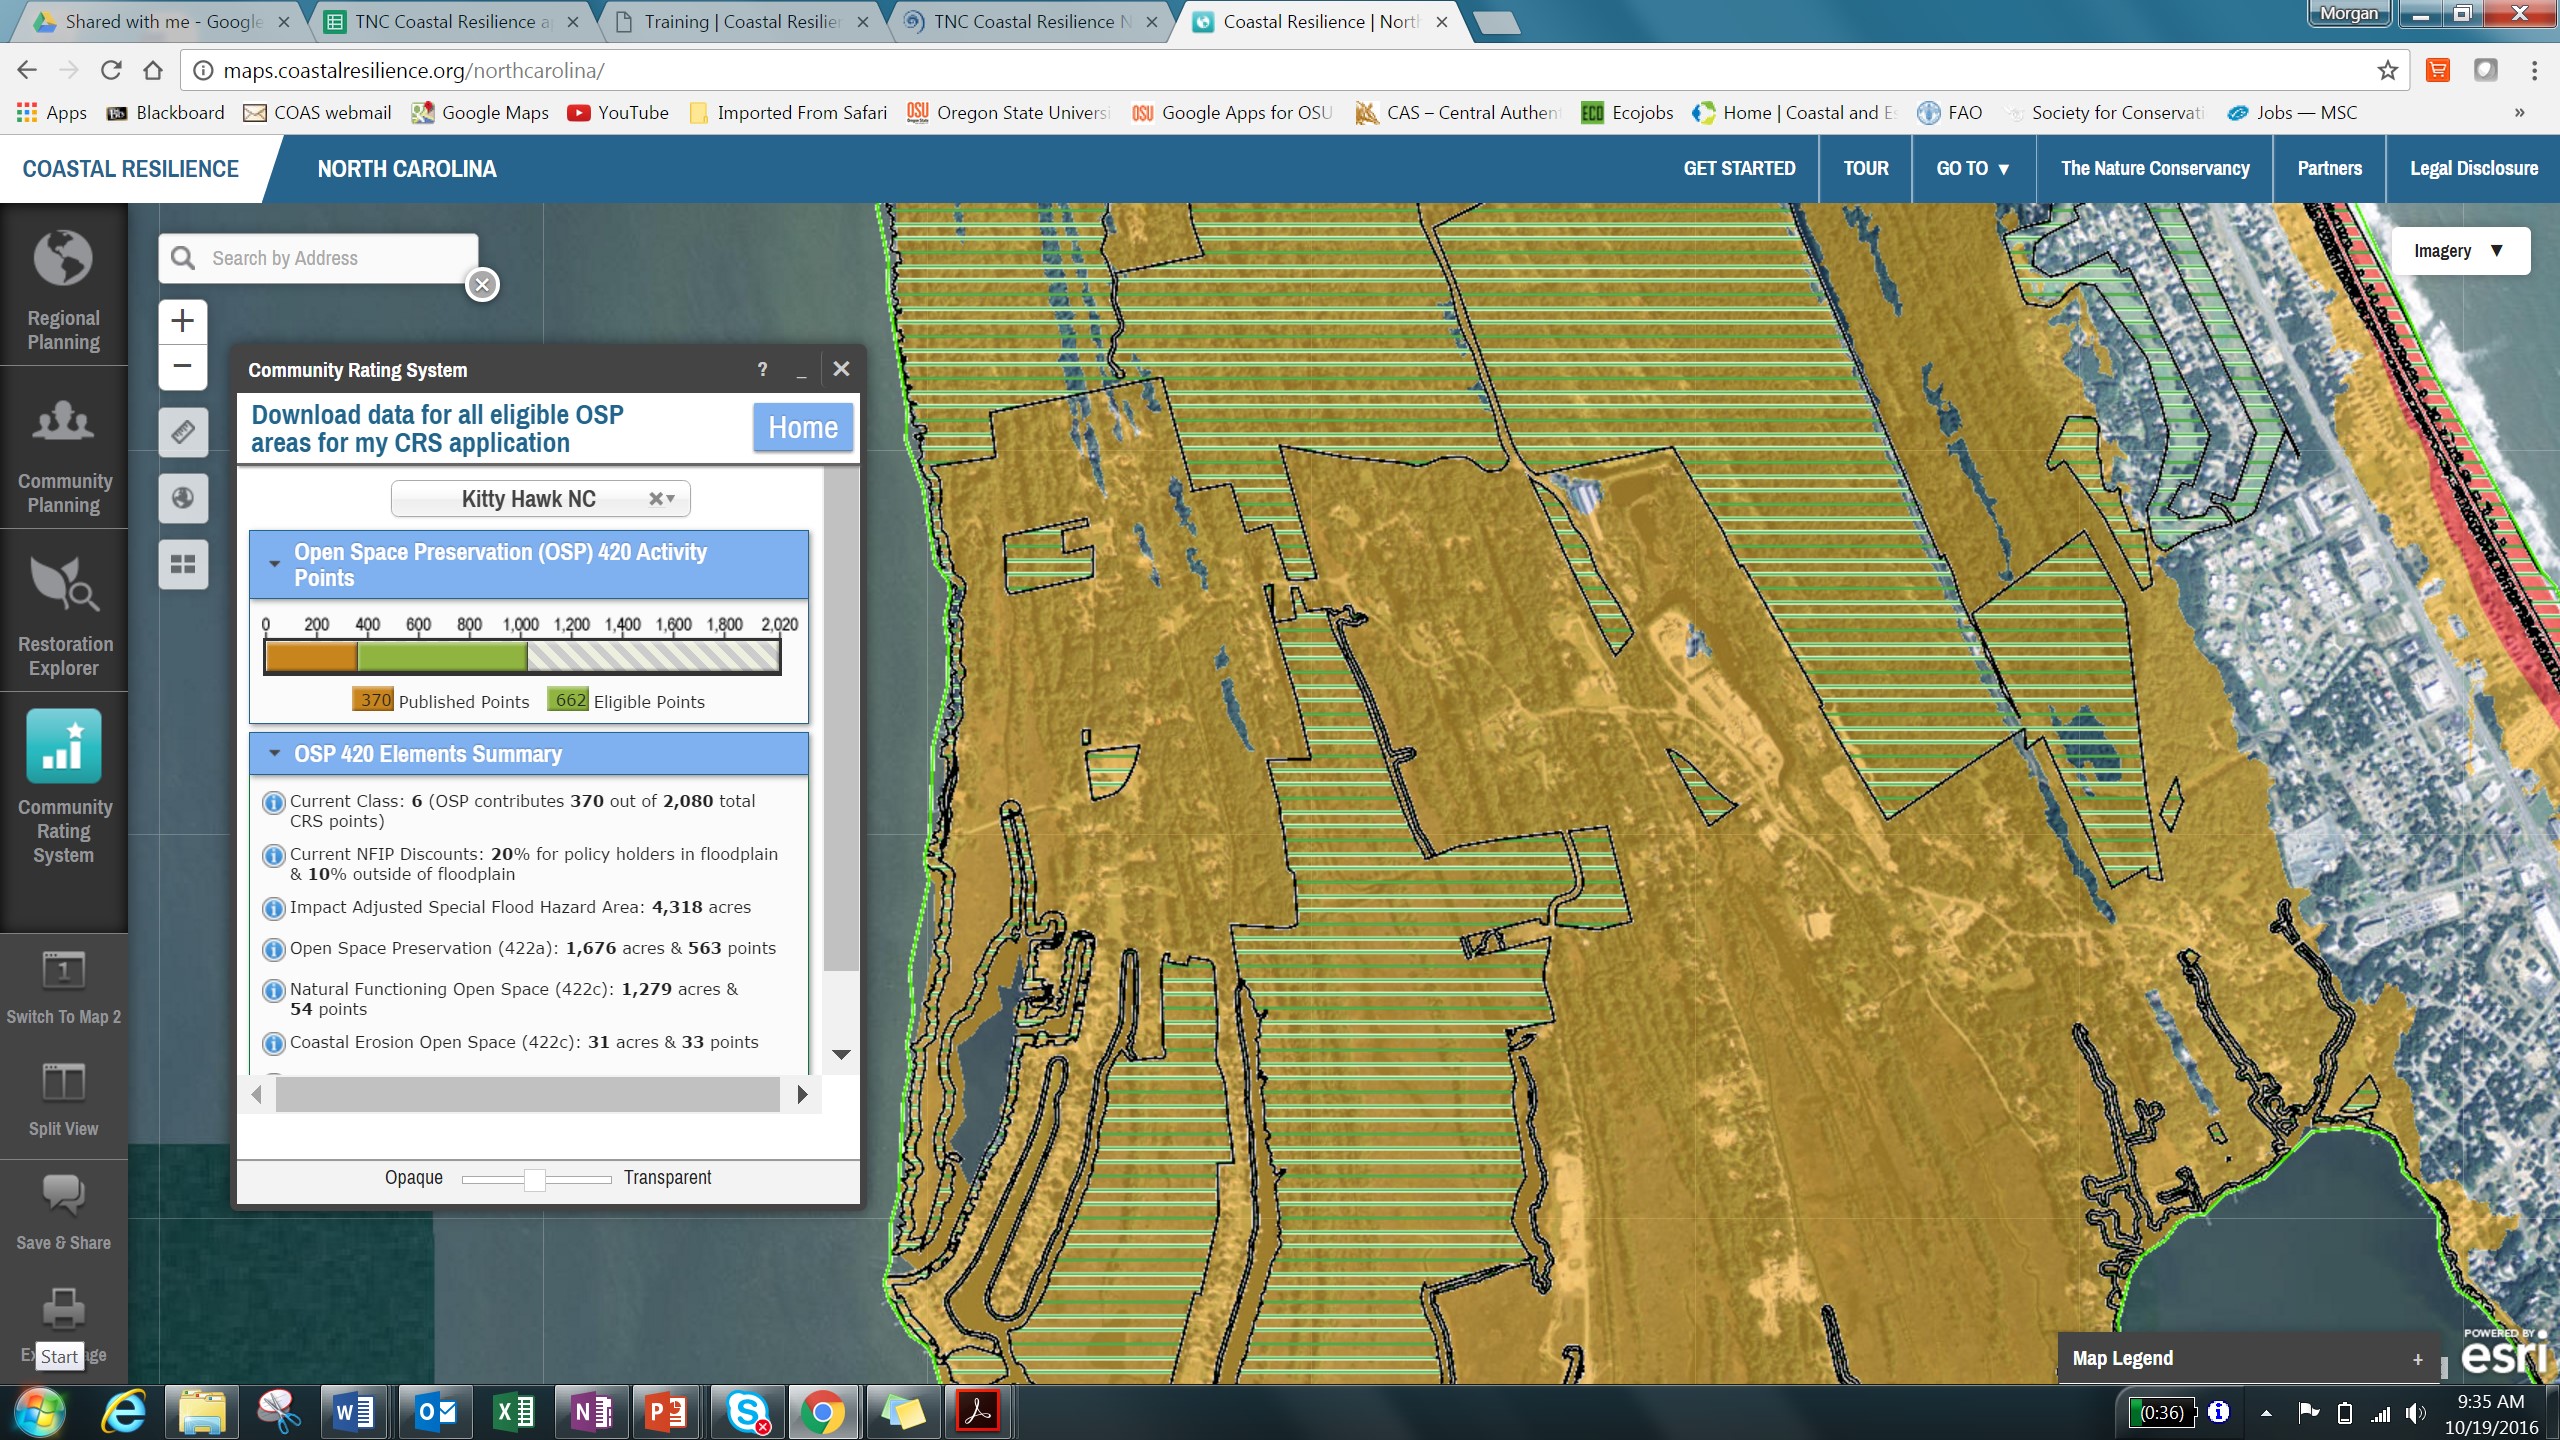Click the map zoom in plus button
The image size is (2560, 1440).
[182, 321]
